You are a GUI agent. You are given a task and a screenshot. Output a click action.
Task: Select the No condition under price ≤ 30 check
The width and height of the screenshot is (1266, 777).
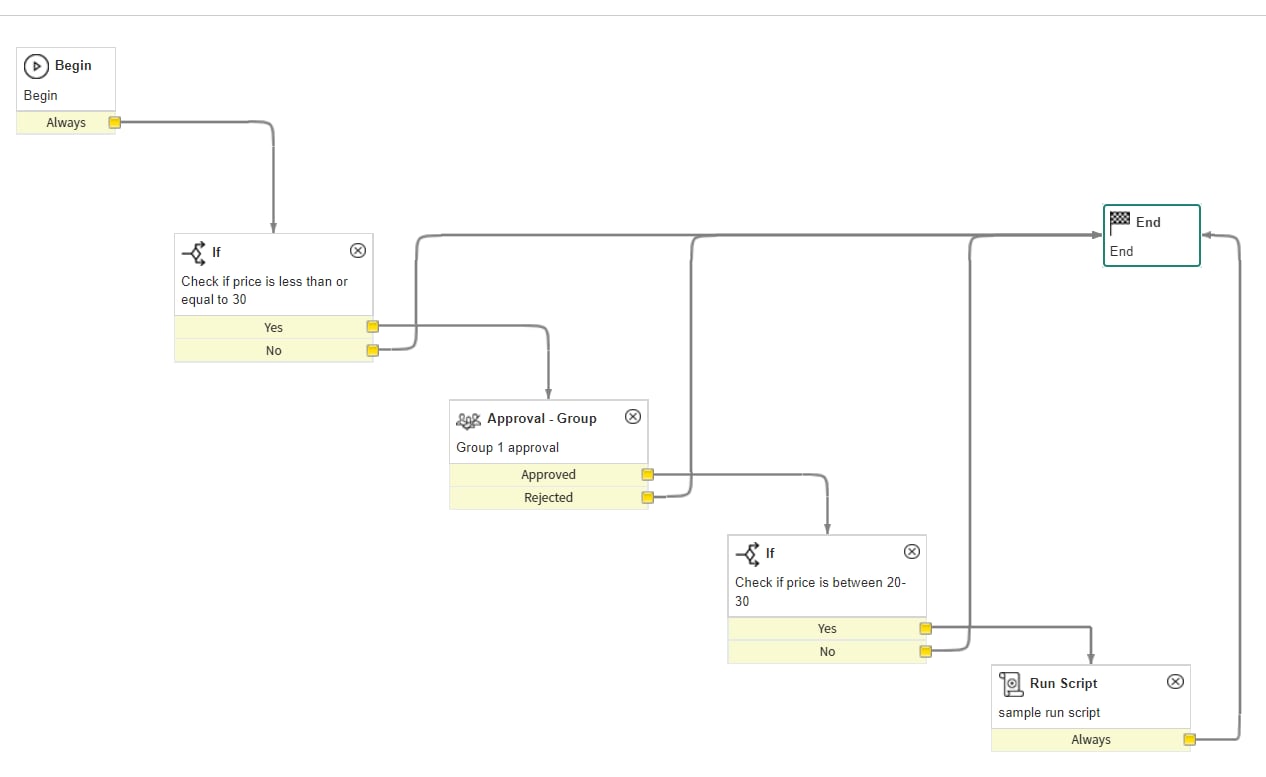pos(273,350)
